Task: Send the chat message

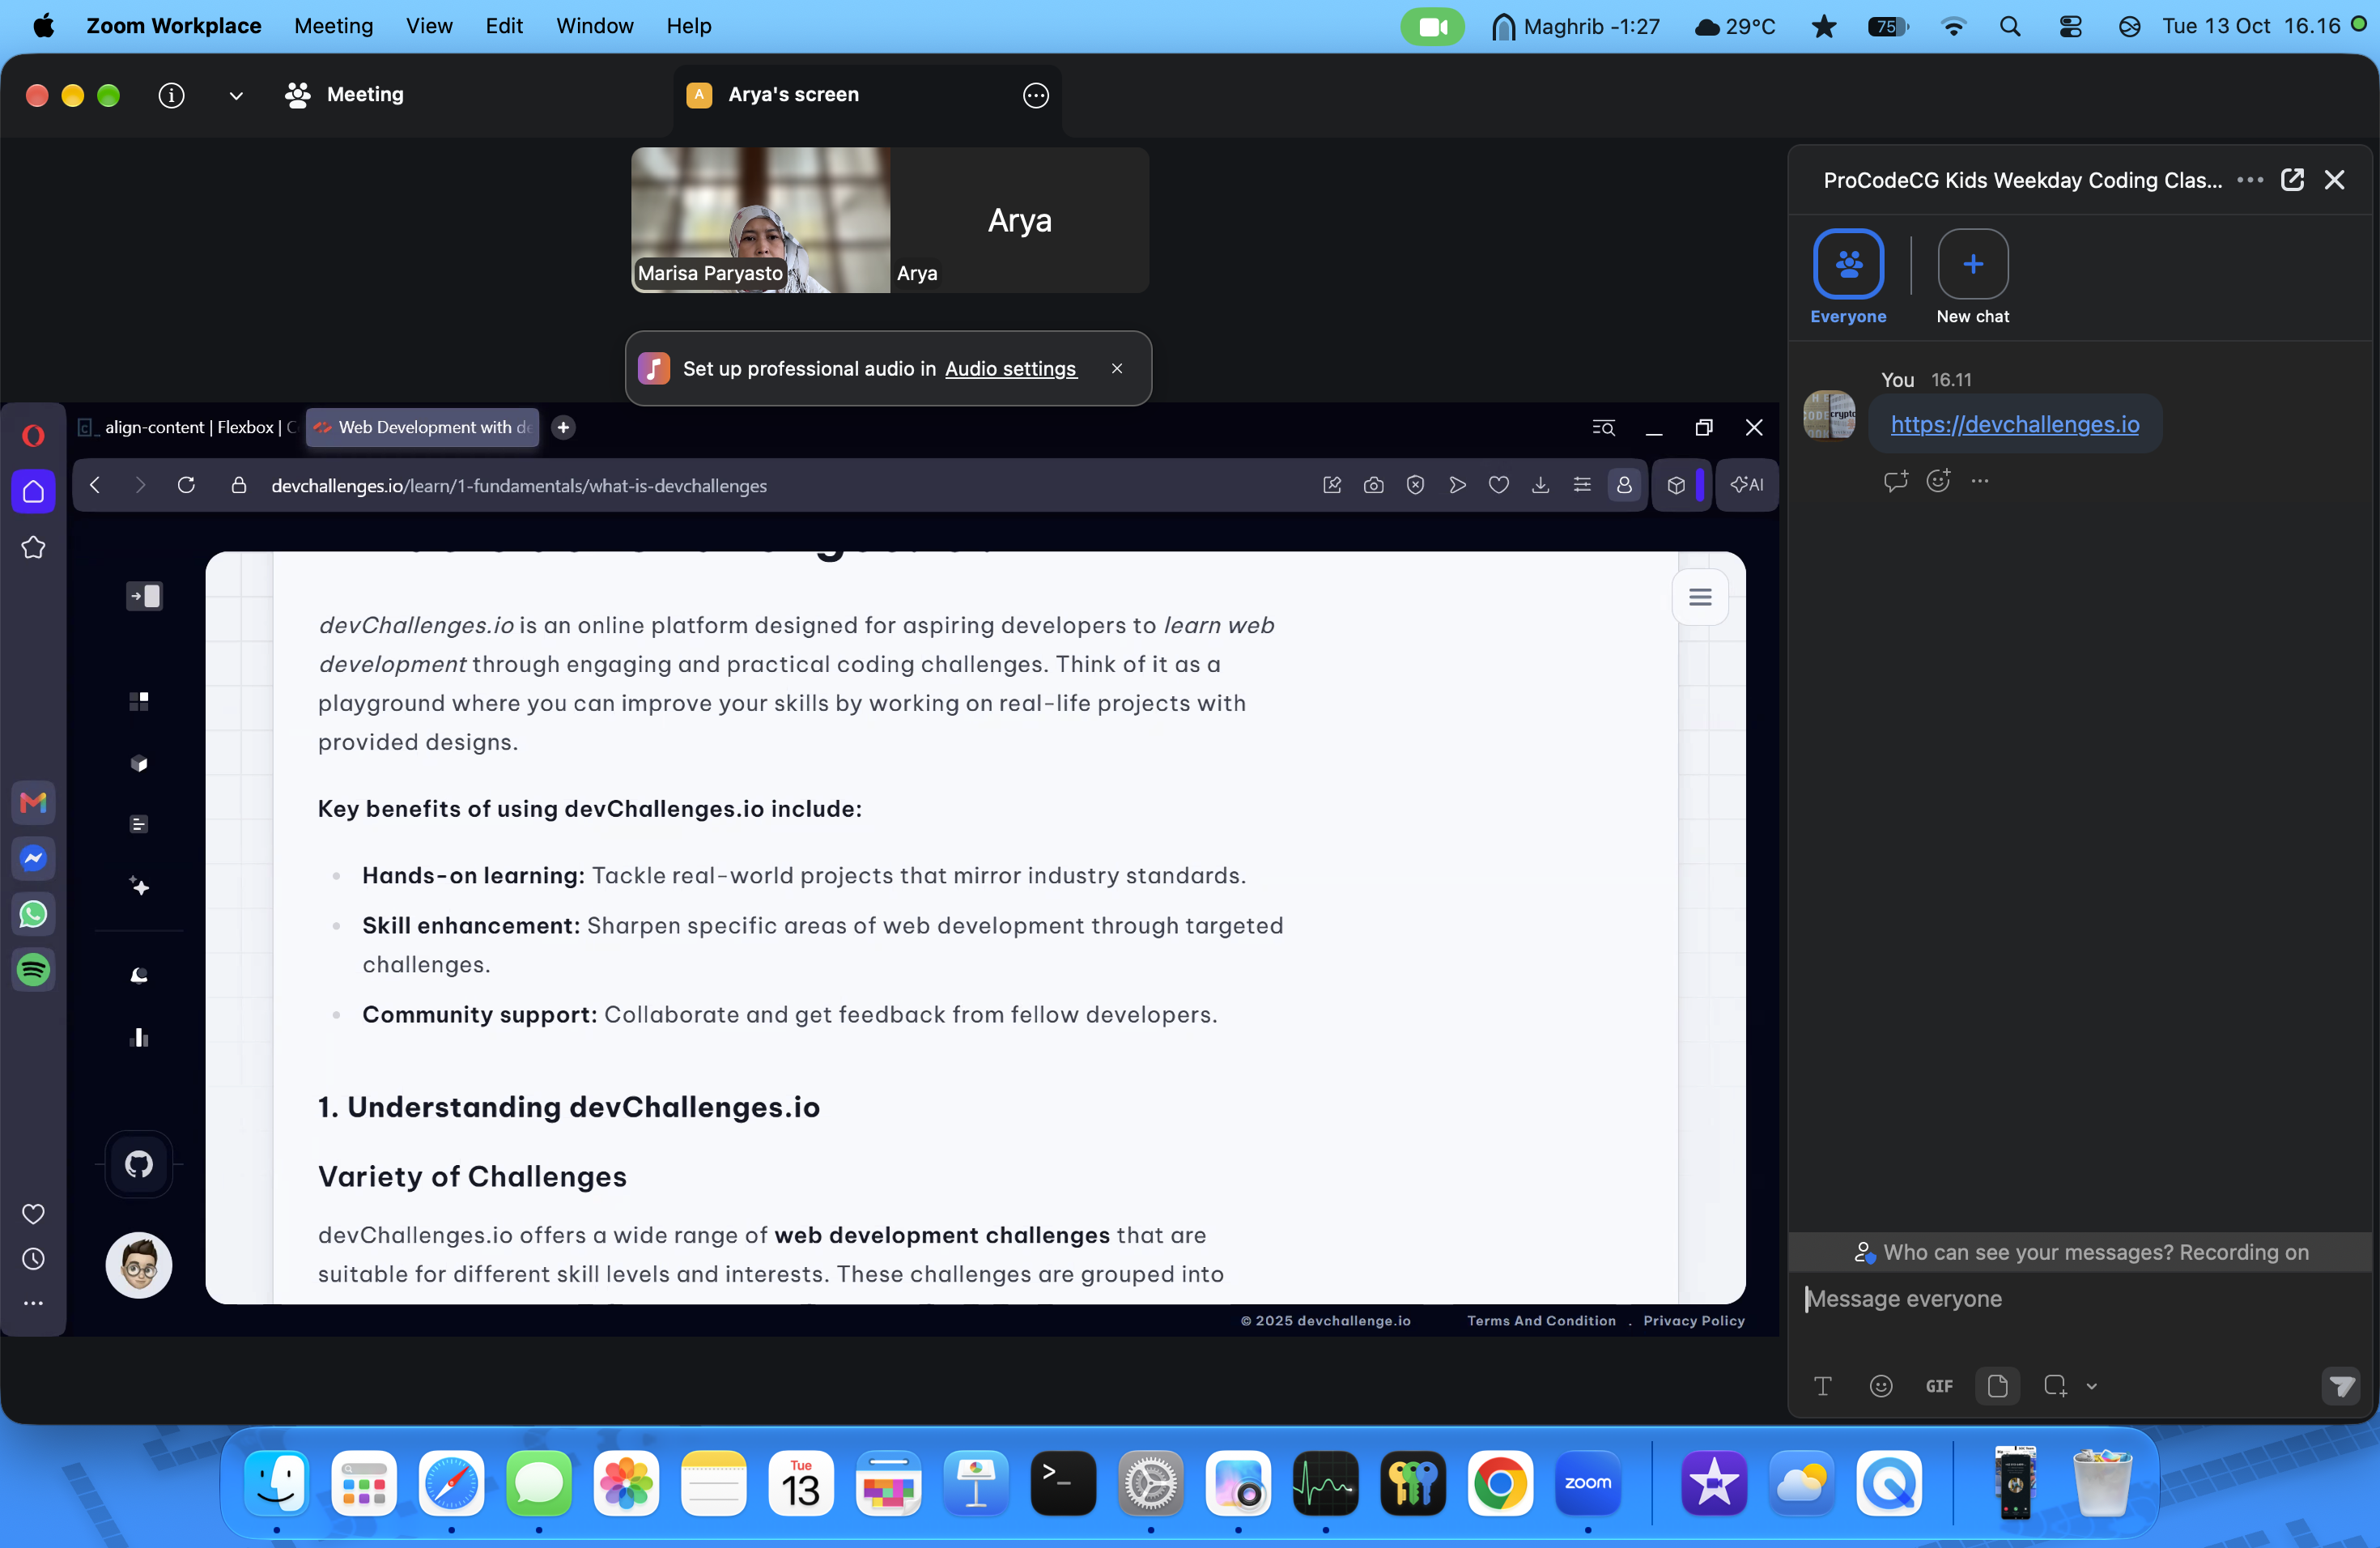Action: [2341, 1386]
